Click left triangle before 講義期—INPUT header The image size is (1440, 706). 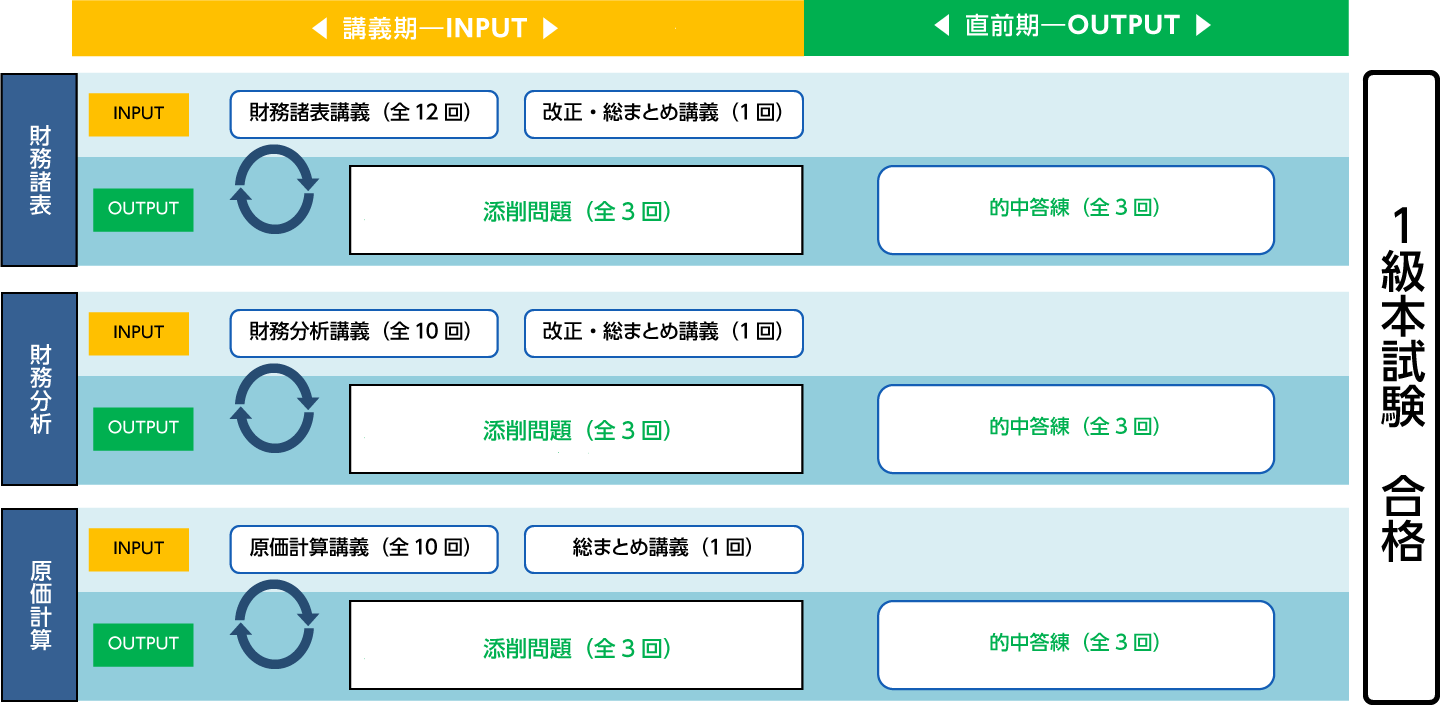point(320,29)
